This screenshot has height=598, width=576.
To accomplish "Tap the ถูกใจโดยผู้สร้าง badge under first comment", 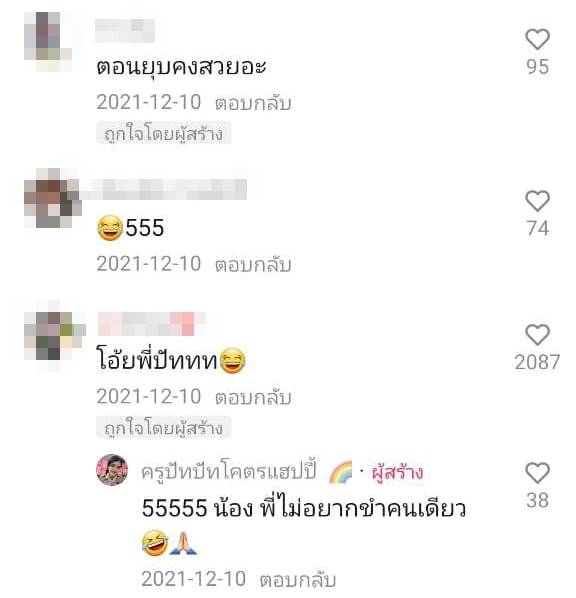I will [164, 133].
